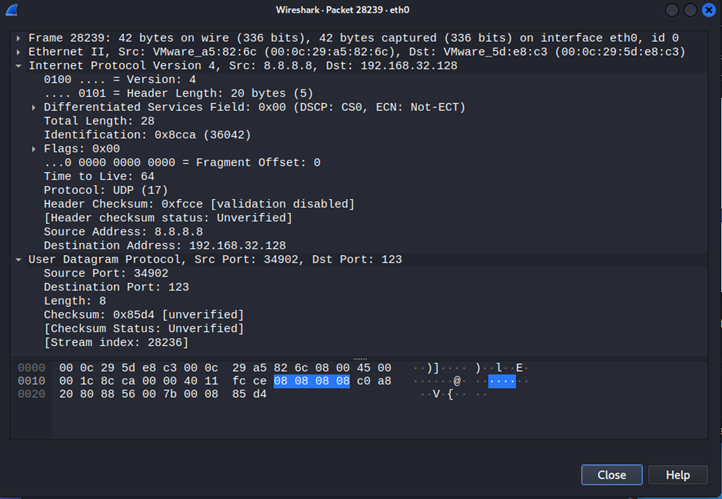The height and width of the screenshot is (499, 722).
Task: Expand the Frame 28239 tree row
Action: [x=19, y=37]
